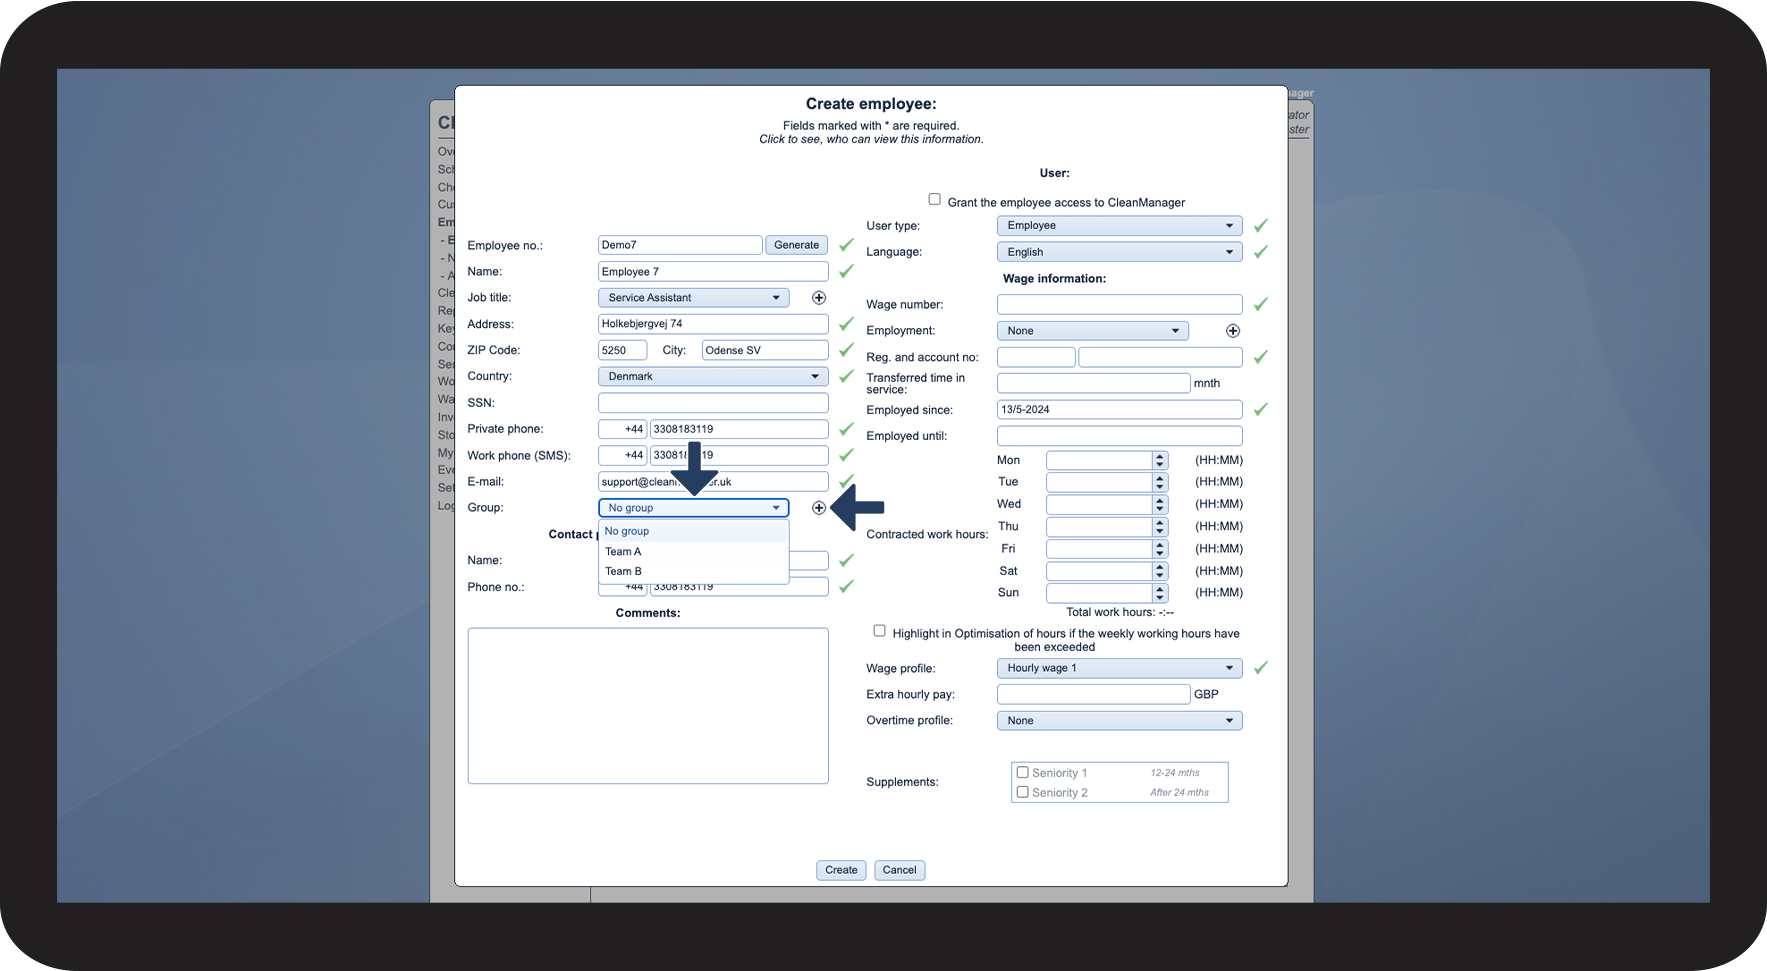Tick Highlight in Optimisation of hours checkbox
This screenshot has width=1767, height=971.
point(879,631)
